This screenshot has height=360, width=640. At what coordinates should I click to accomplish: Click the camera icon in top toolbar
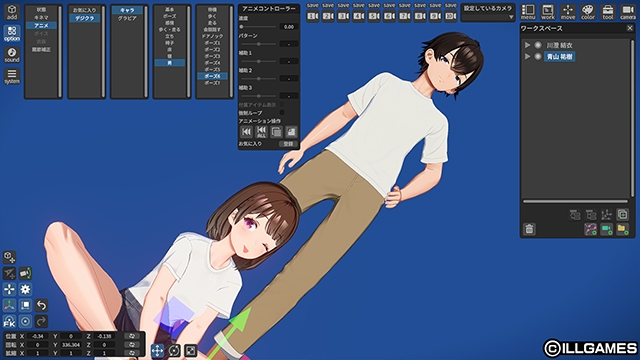[x=628, y=12]
